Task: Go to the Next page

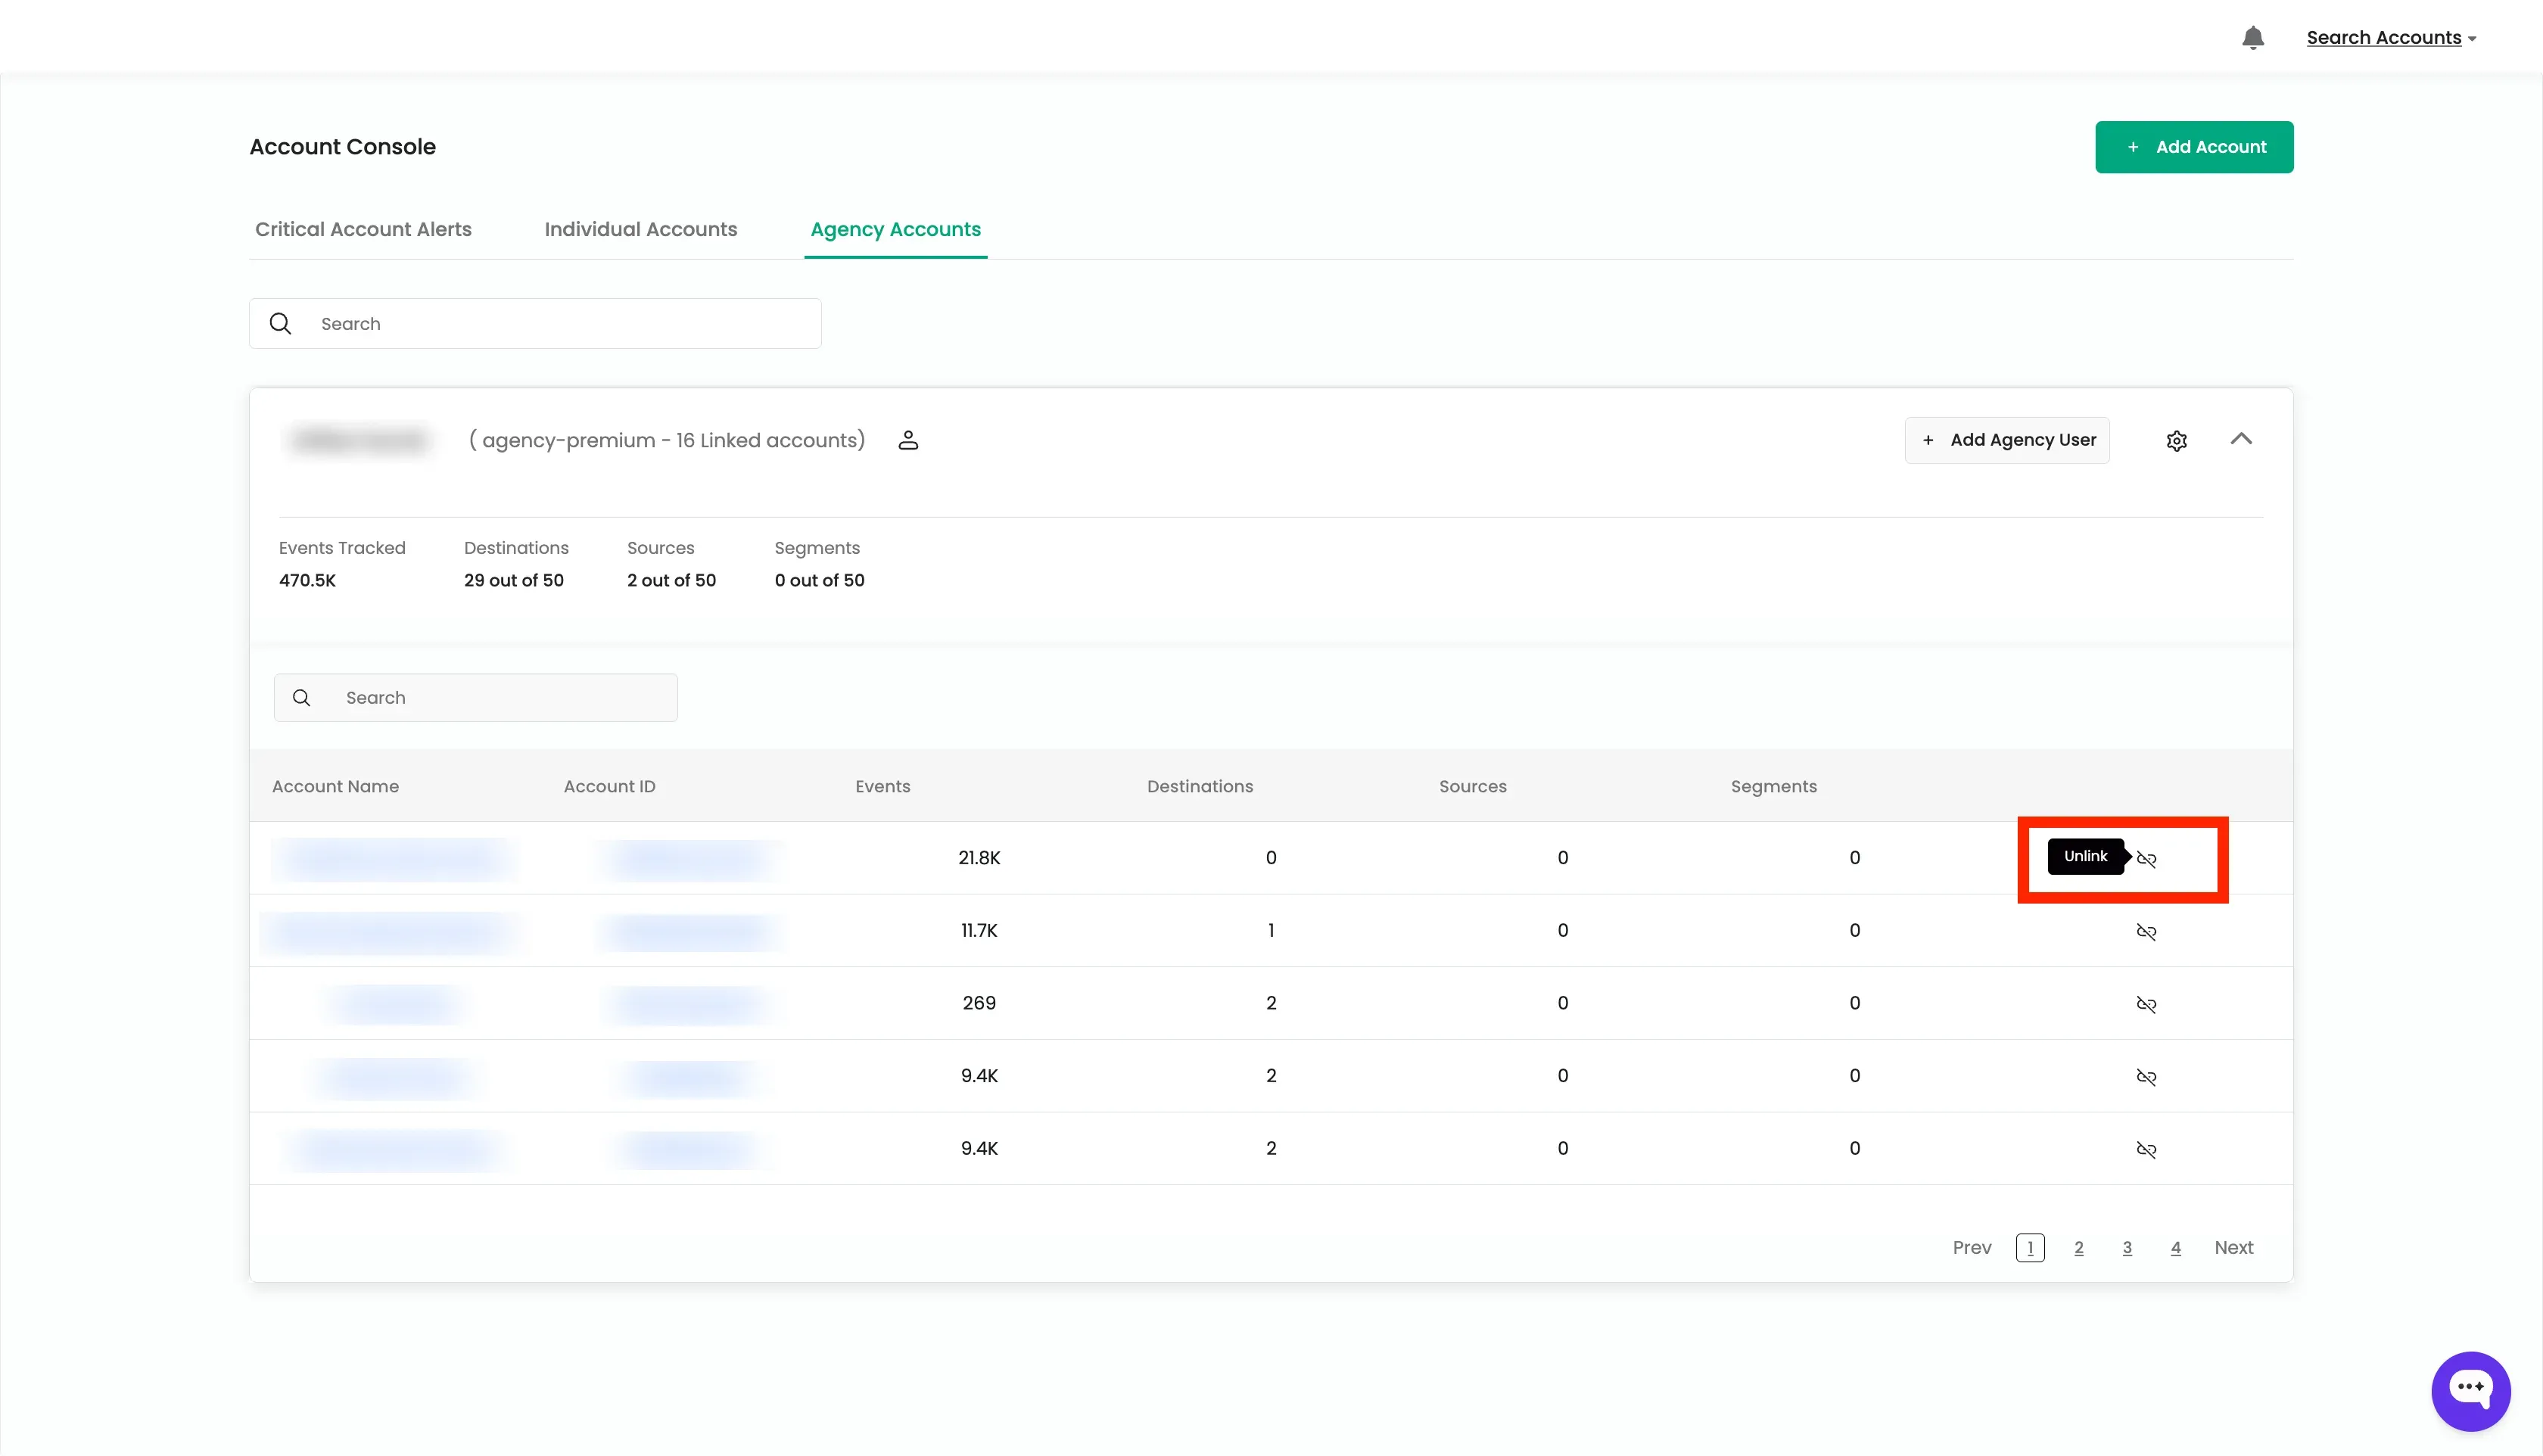Action: point(2233,1247)
